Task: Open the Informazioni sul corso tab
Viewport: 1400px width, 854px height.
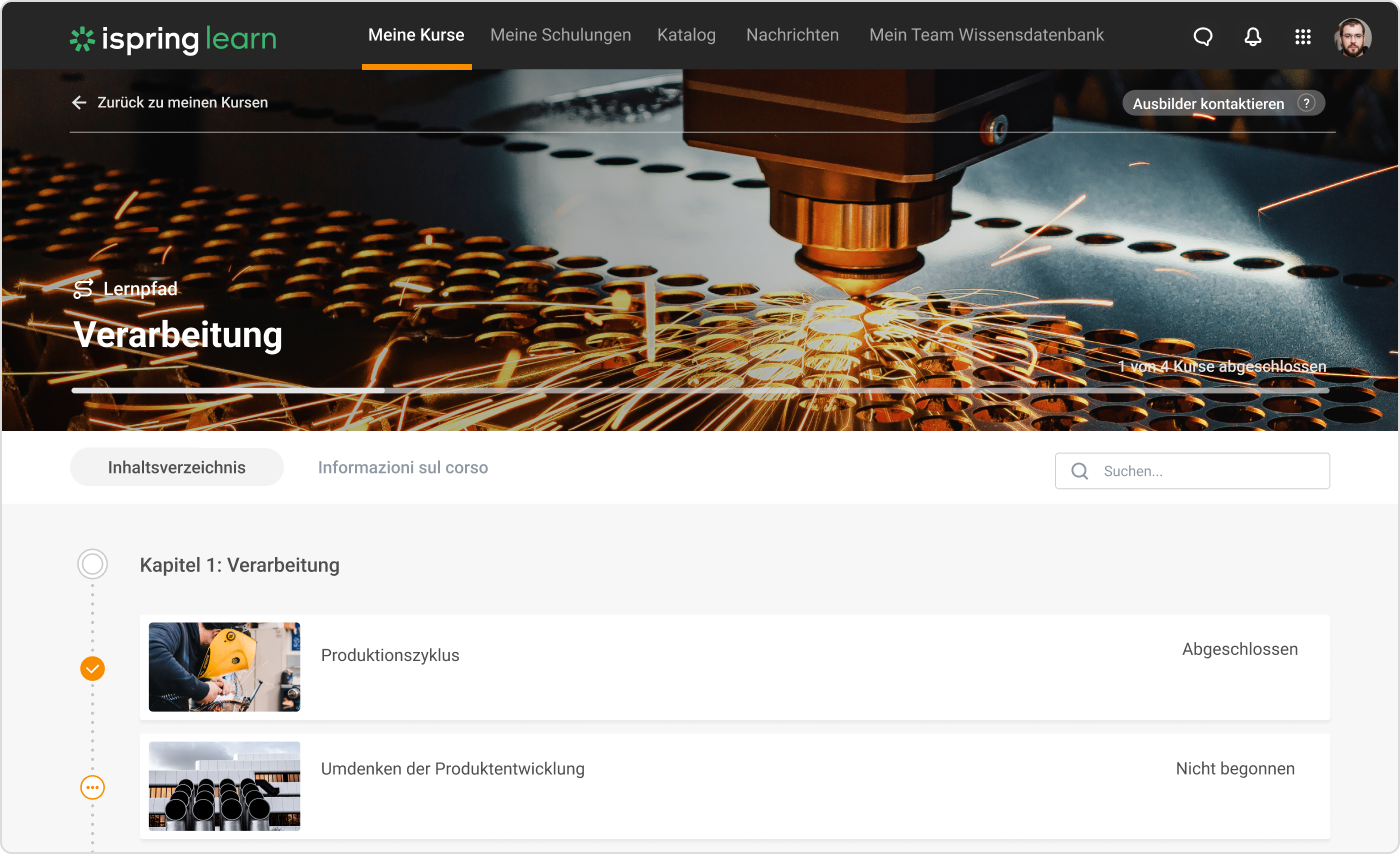Action: [403, 467]
